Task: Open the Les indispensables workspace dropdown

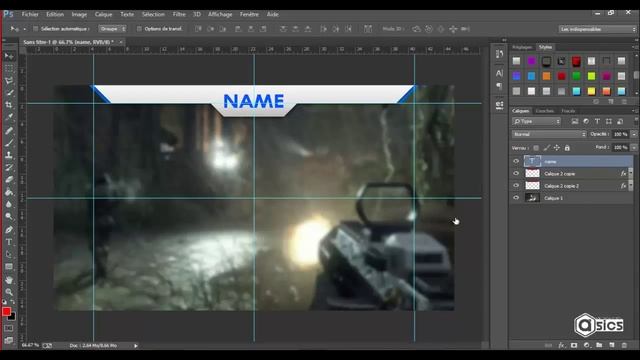Action: [598, 29]
